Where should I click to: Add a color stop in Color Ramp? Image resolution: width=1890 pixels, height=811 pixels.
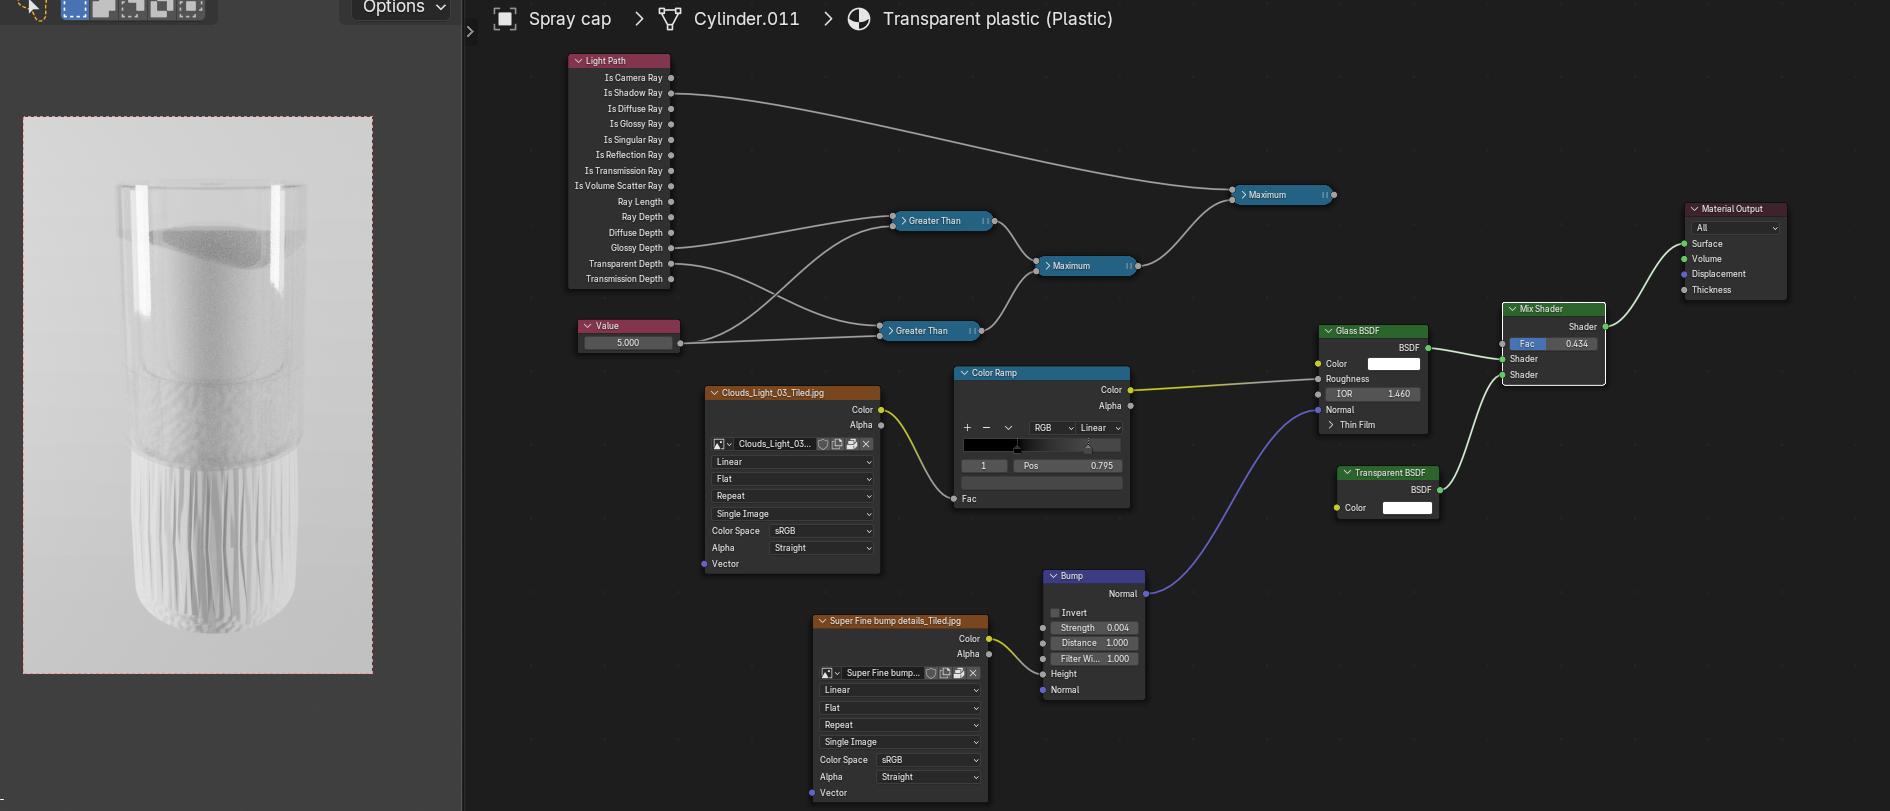[x=967, y=428]
